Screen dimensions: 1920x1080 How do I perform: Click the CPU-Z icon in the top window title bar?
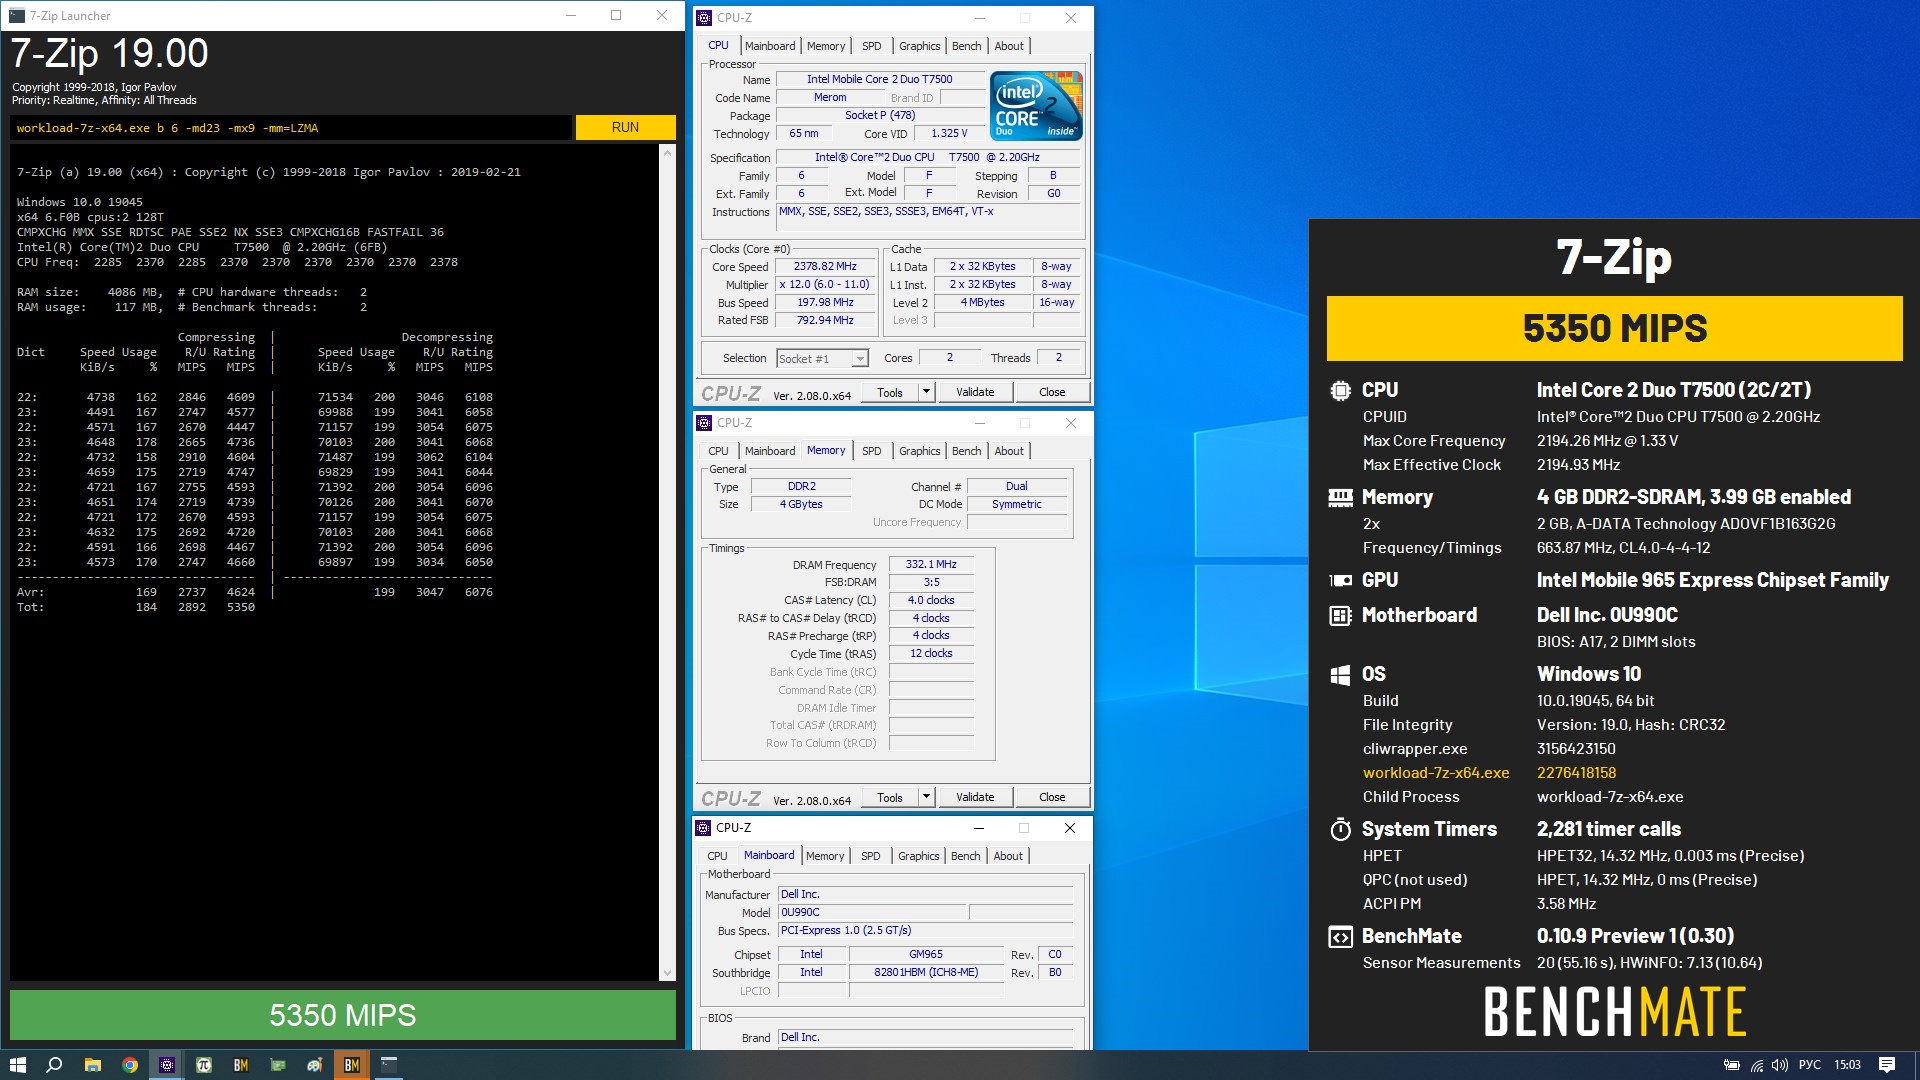705,17
